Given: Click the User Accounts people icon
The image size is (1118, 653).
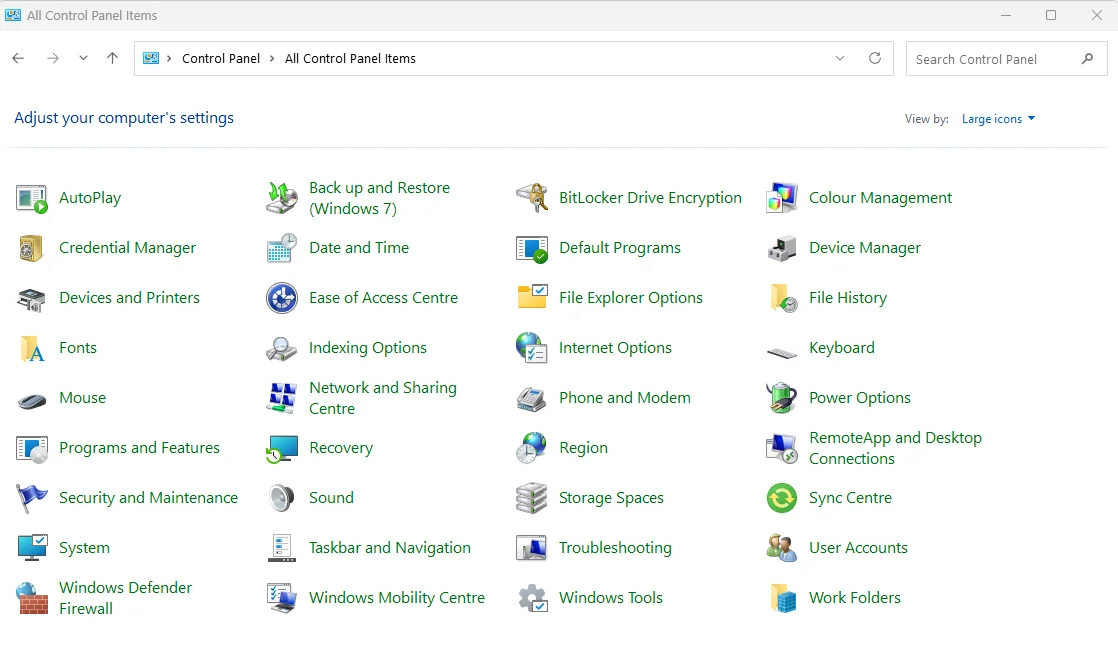Looking at the screenshot, I should point(781,547).
